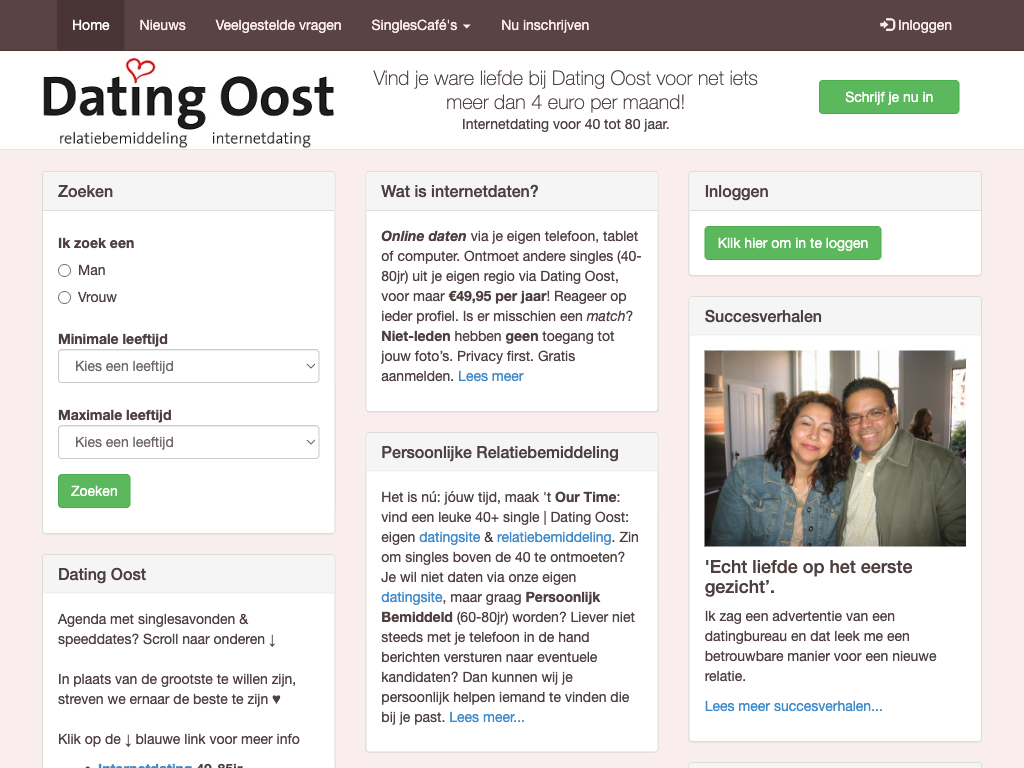The height and width of the screenshot is (768, 1024).
Task: Click the Dating Oost panel heading
Action: 102,574
